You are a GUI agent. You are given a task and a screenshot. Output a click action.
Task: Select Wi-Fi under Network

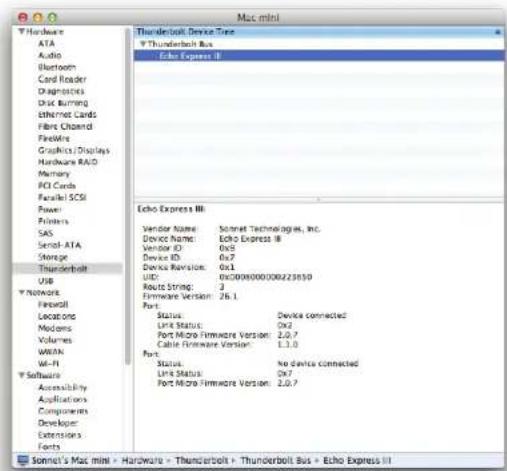(x=49, y=364)
